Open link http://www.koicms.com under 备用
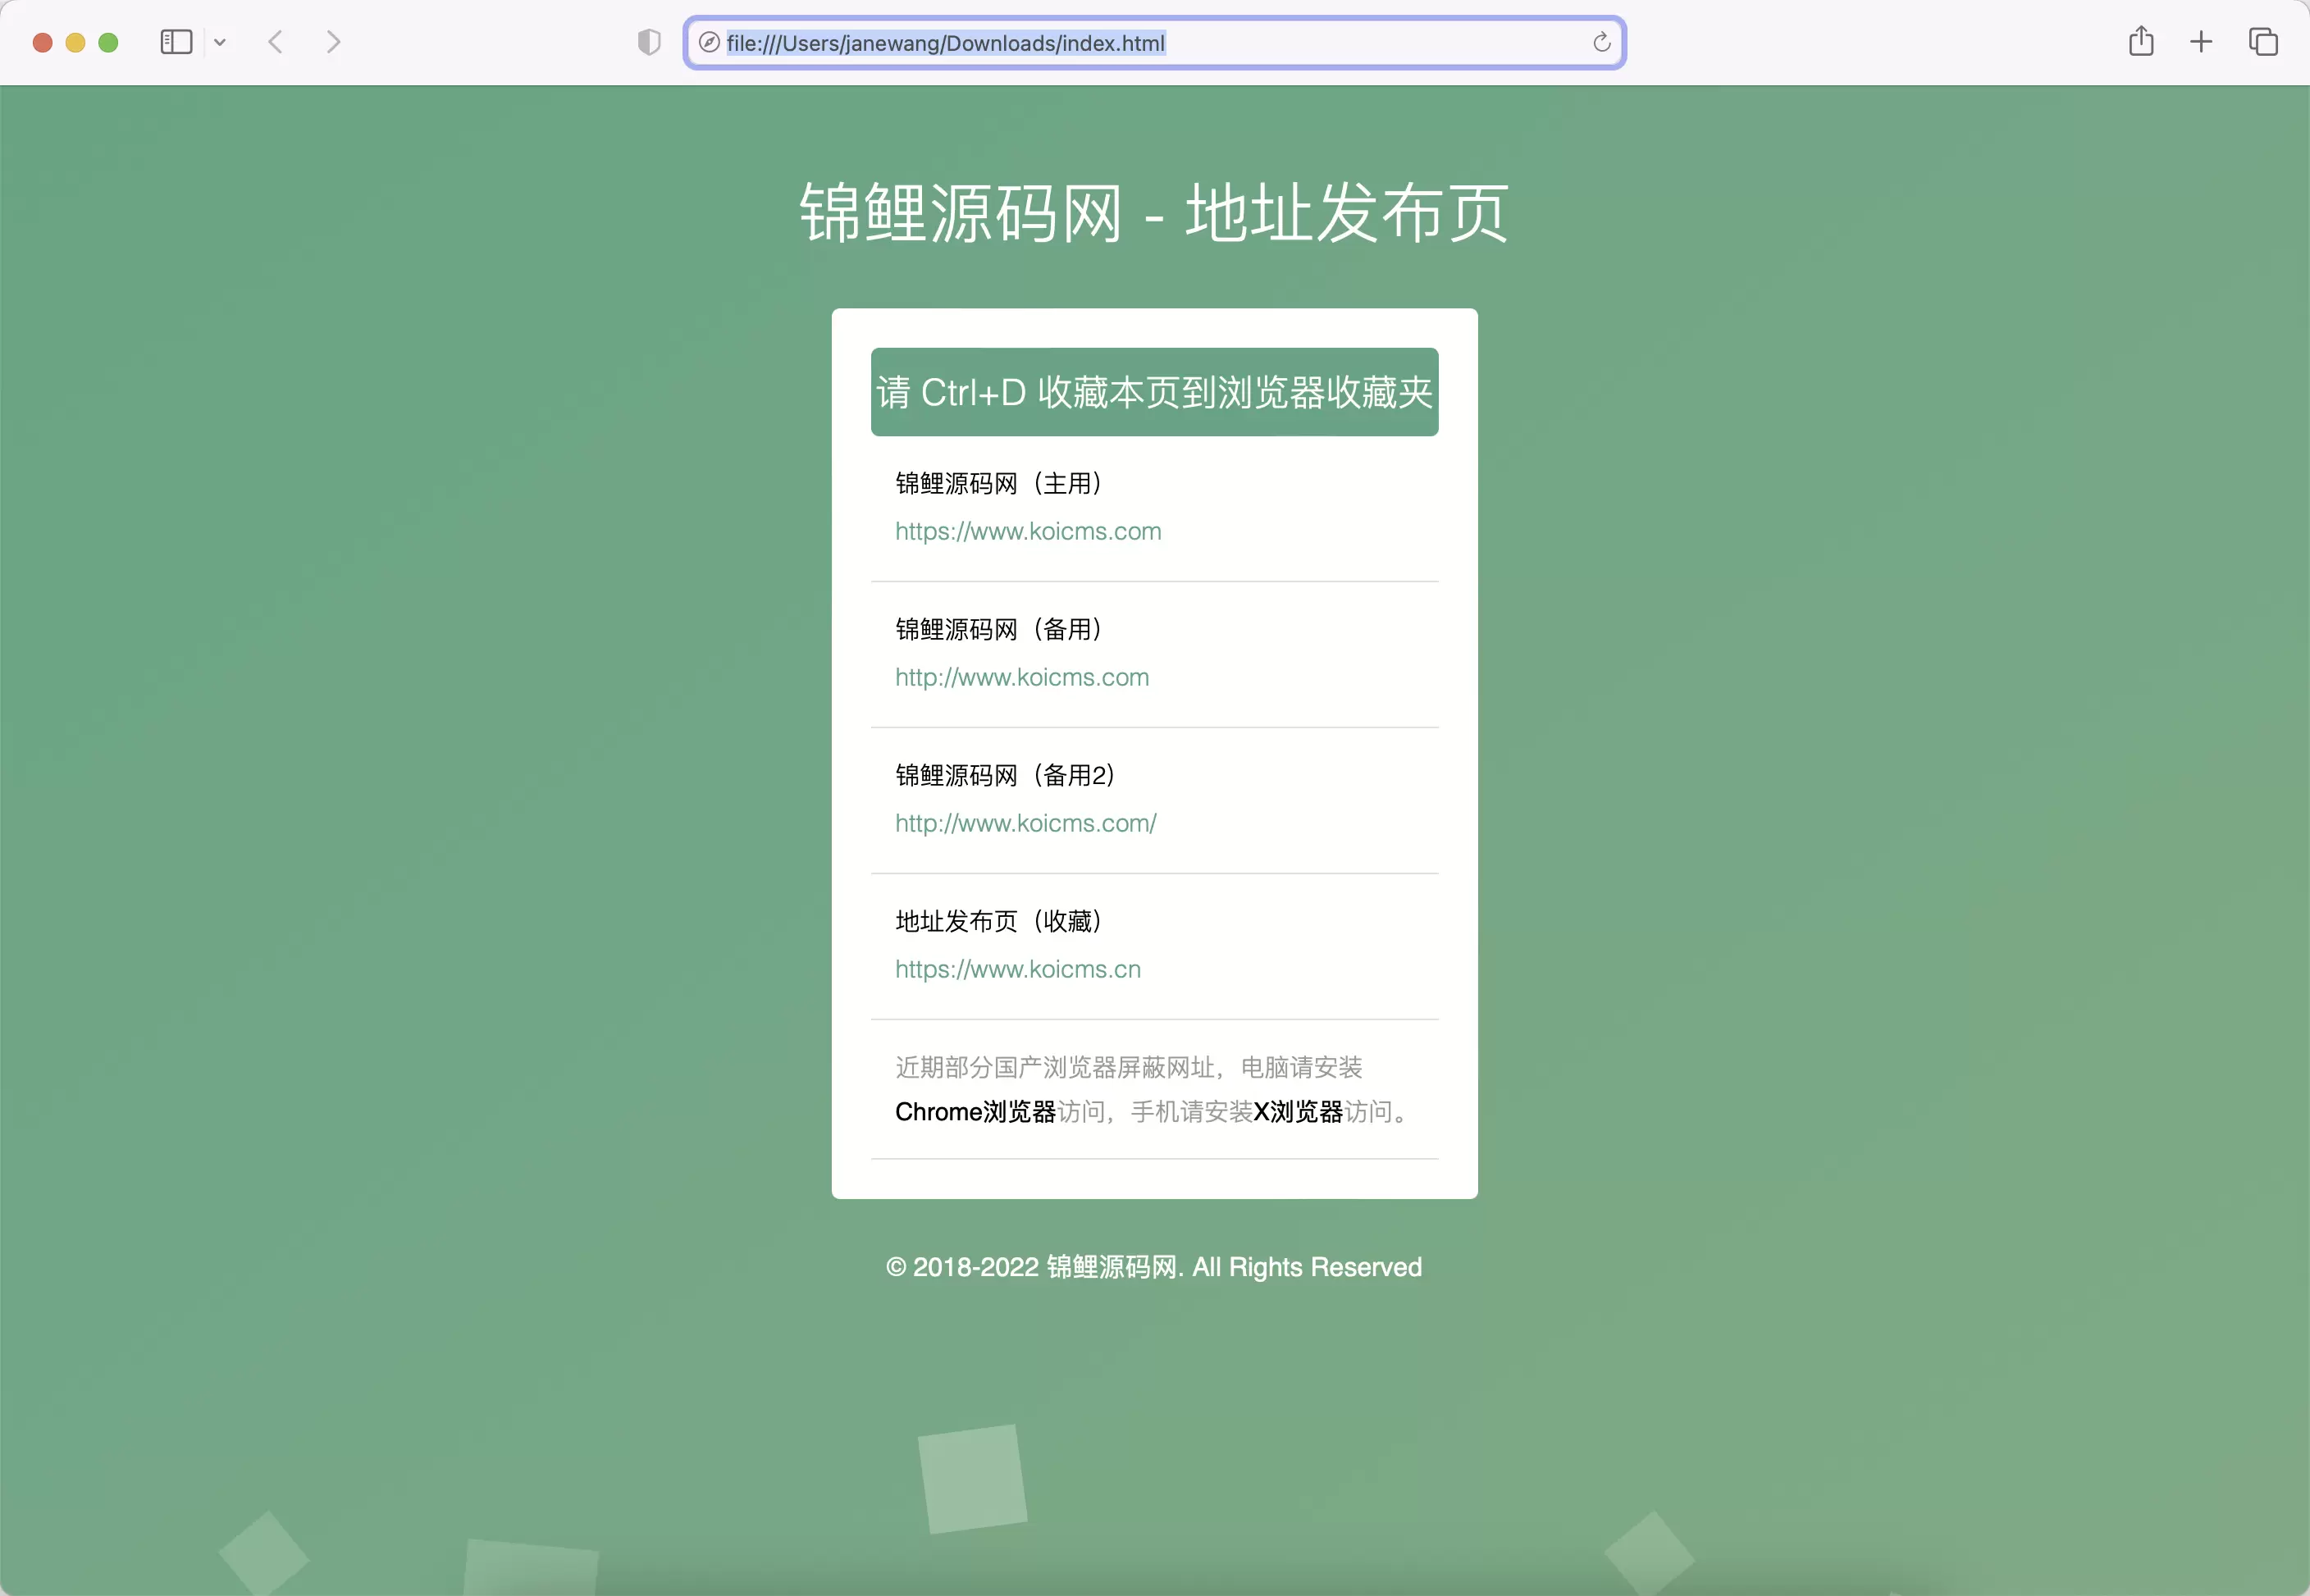 (1022, 677)
